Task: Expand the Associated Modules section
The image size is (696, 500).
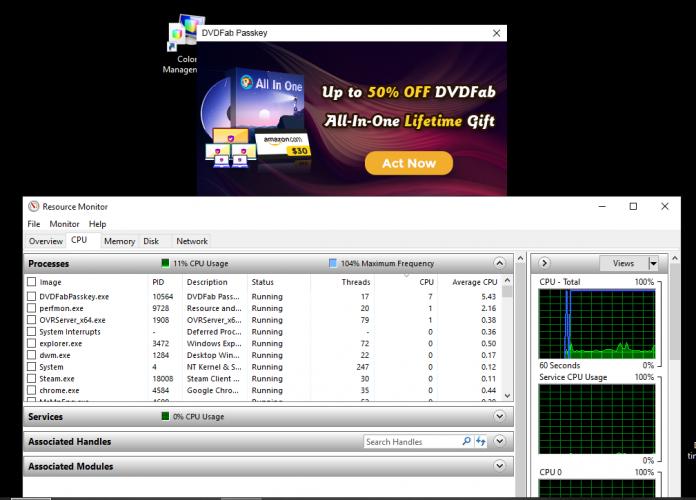Action: [x=499, y=466]
